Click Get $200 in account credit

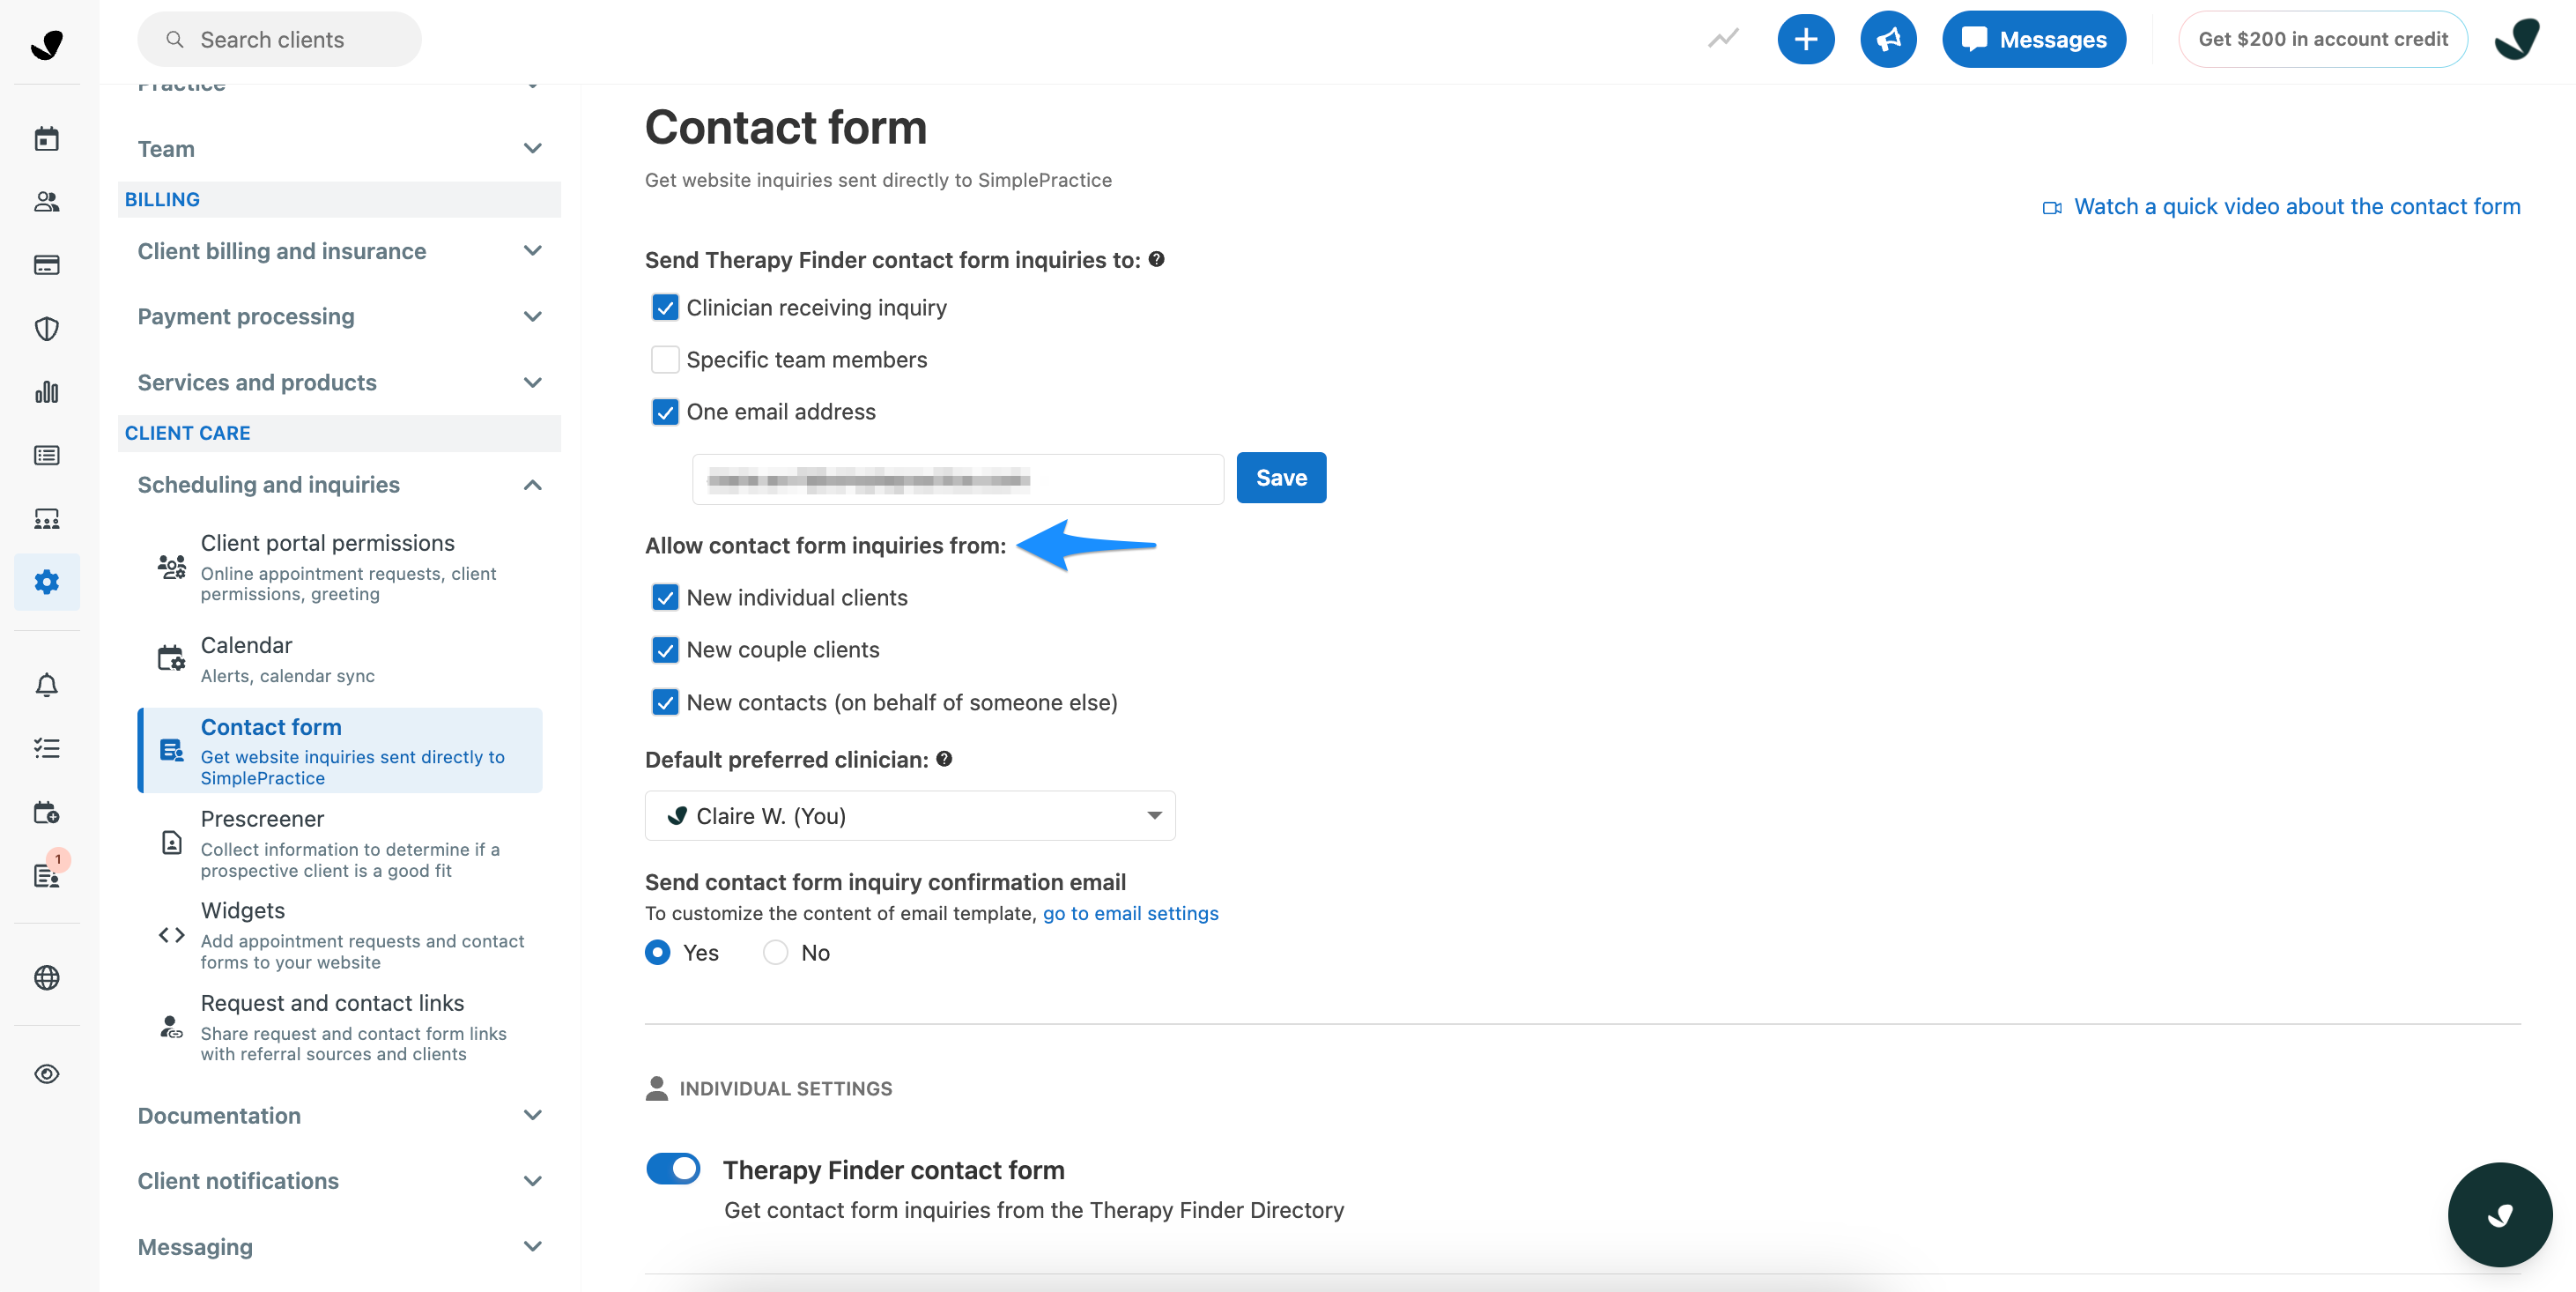click(2322, 39)
